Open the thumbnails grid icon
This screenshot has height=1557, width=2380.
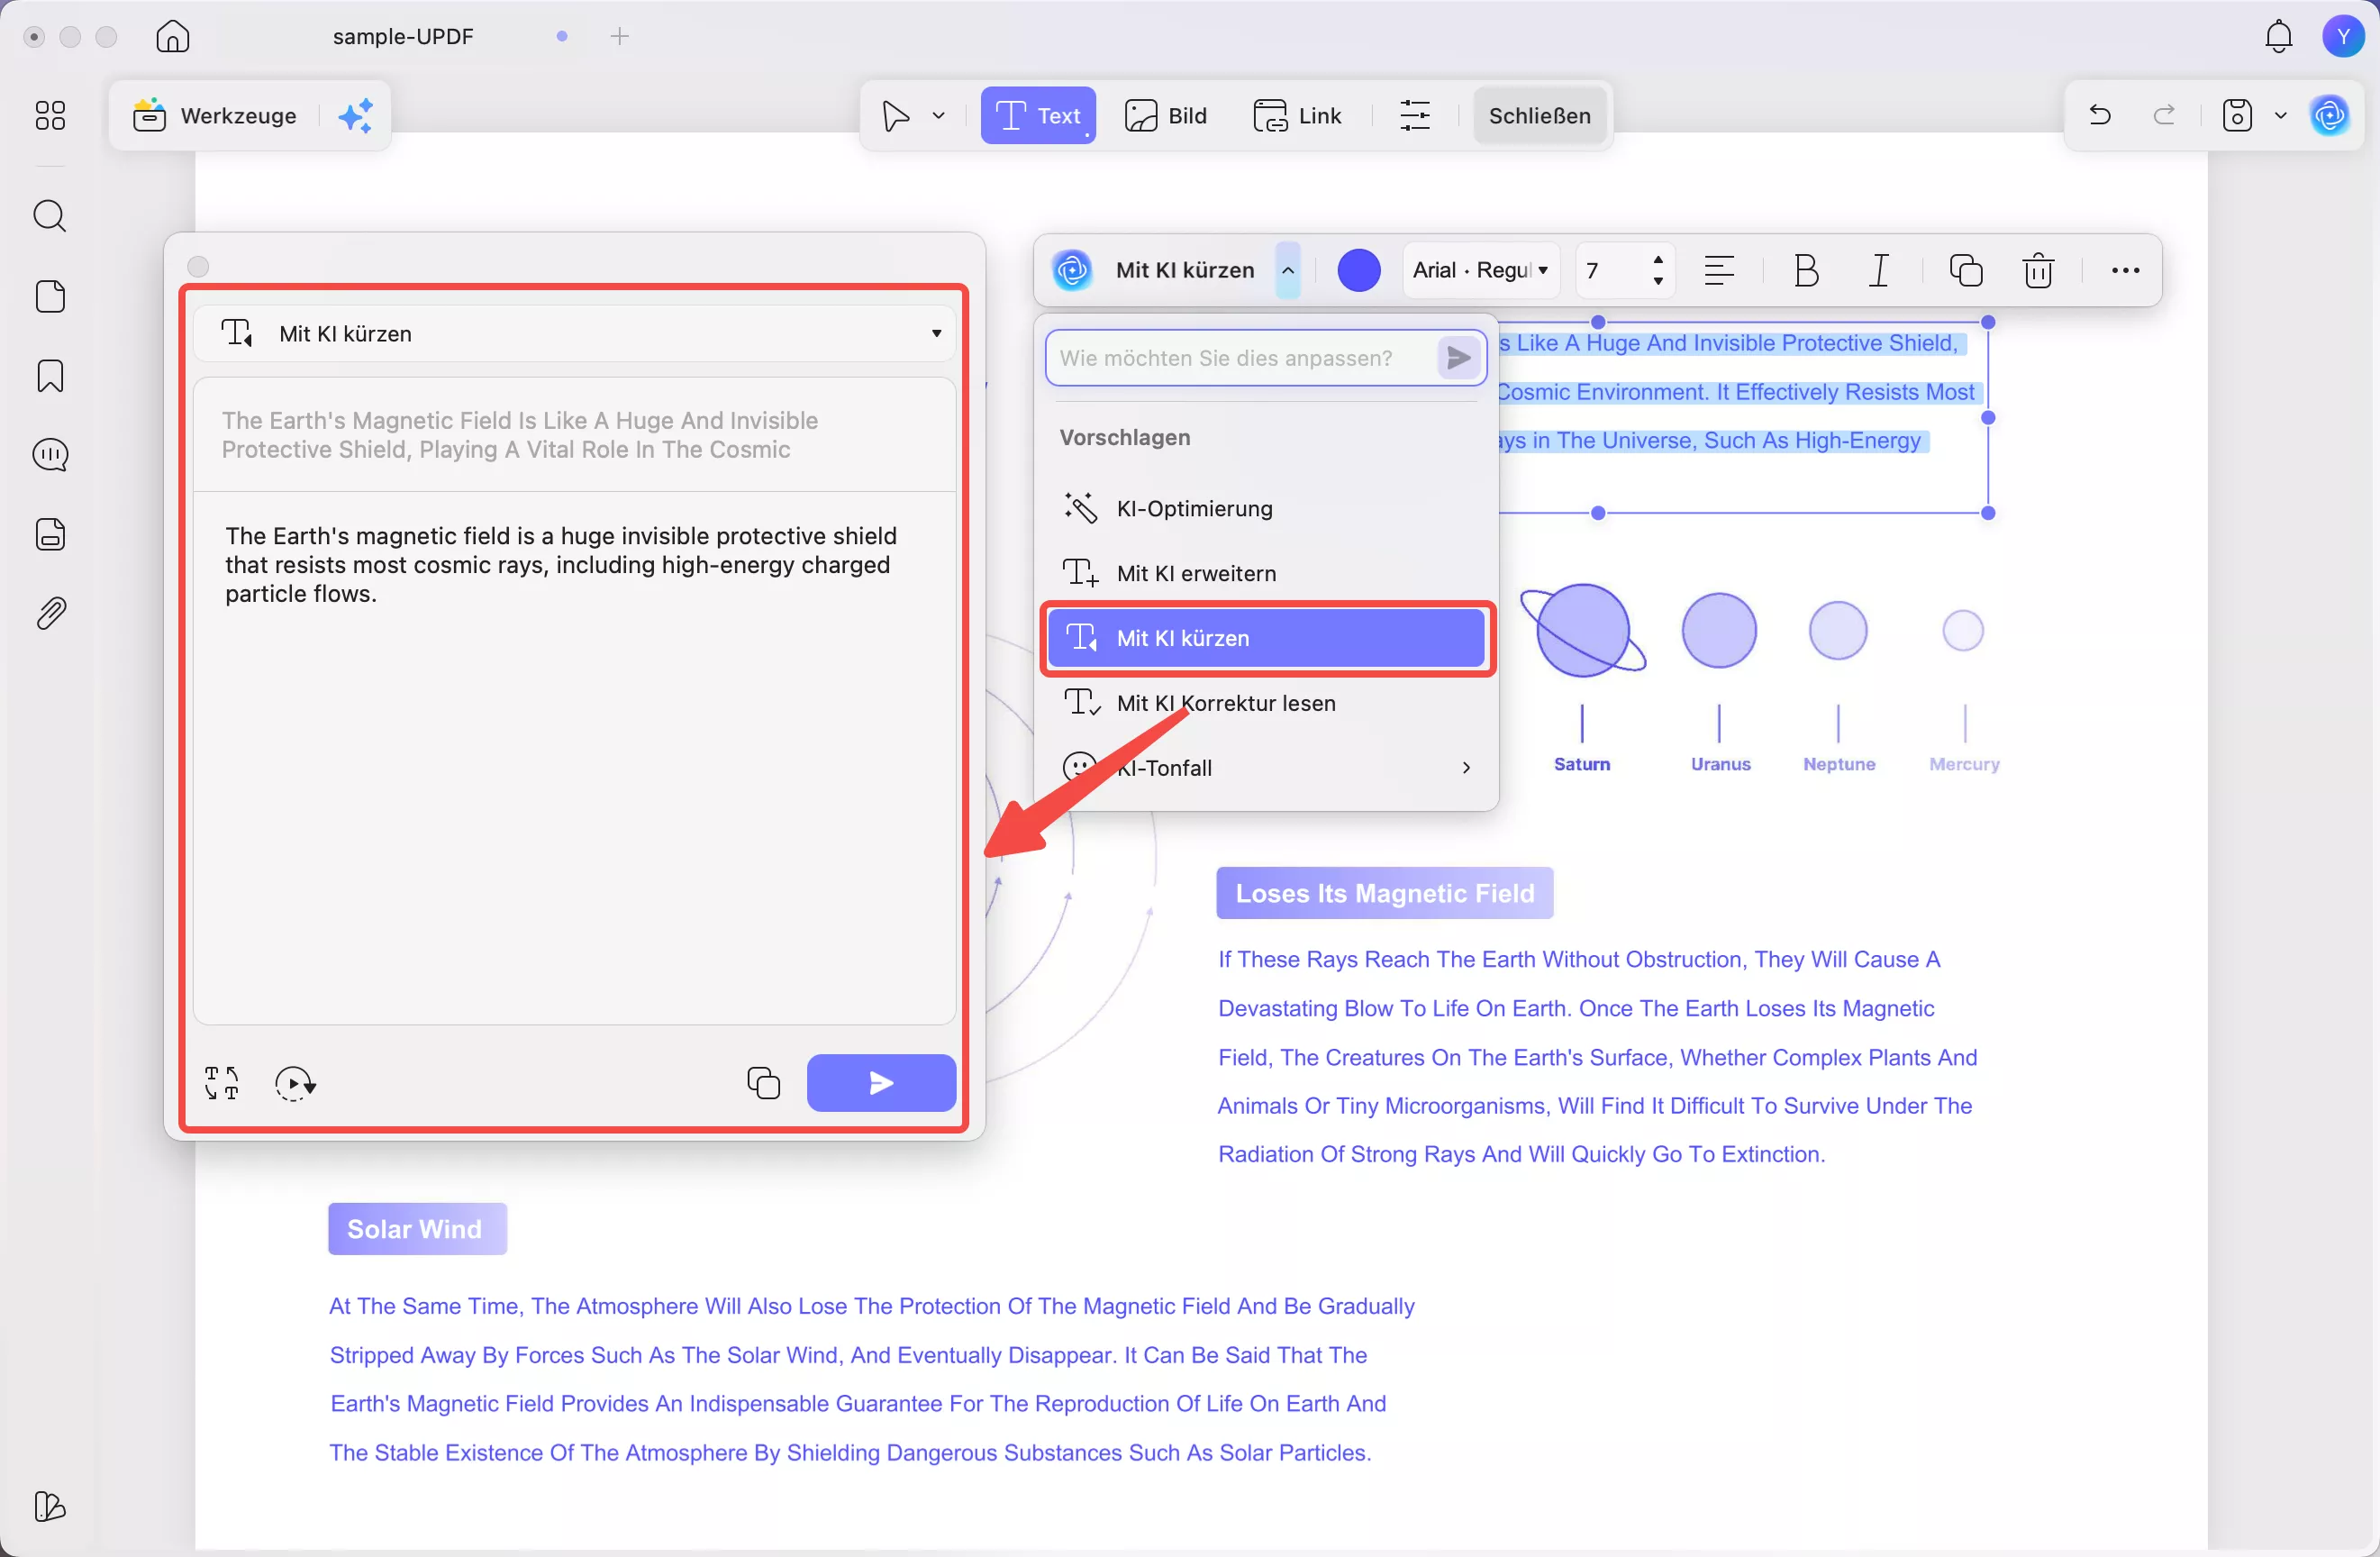pos(50,116)
